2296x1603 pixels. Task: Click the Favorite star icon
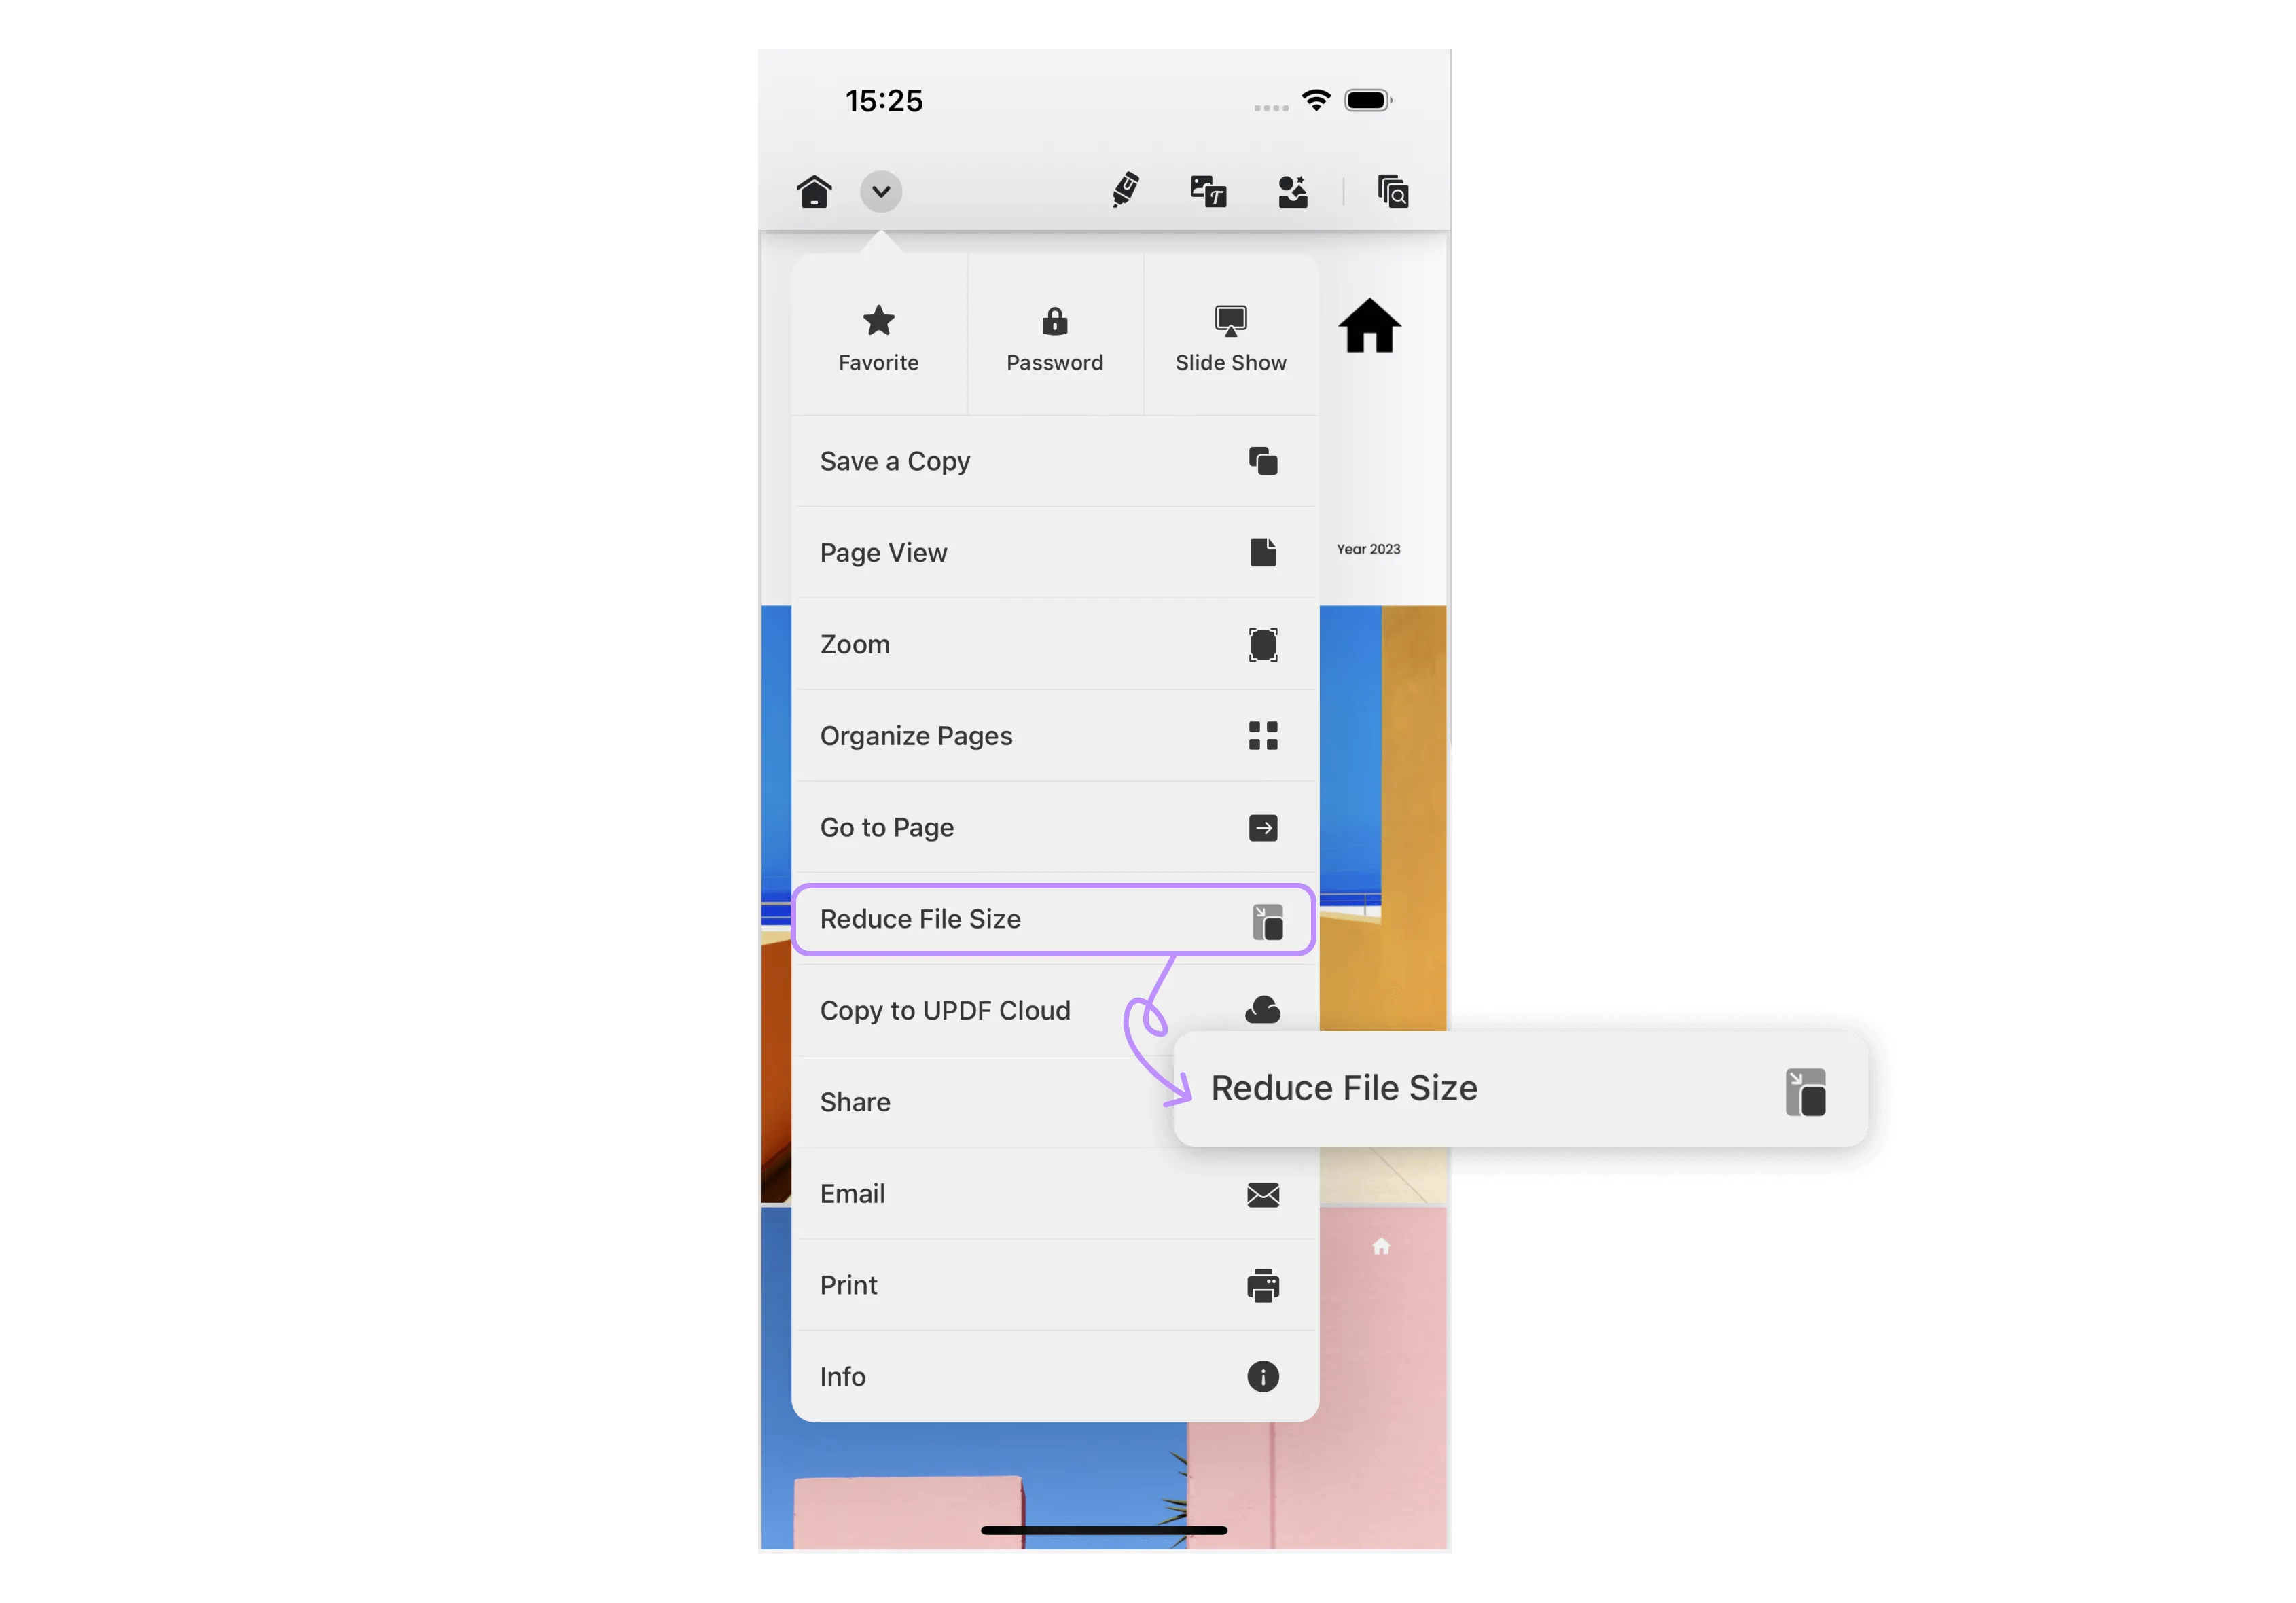tap(878, 321)
